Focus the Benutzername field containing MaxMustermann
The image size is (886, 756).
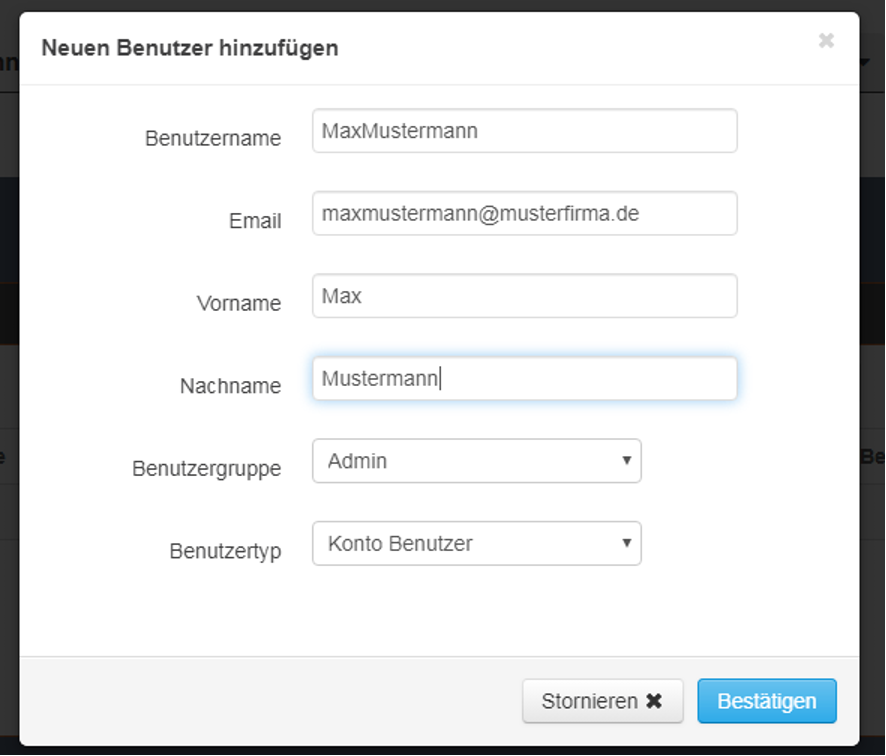click(x=524, y=131)
